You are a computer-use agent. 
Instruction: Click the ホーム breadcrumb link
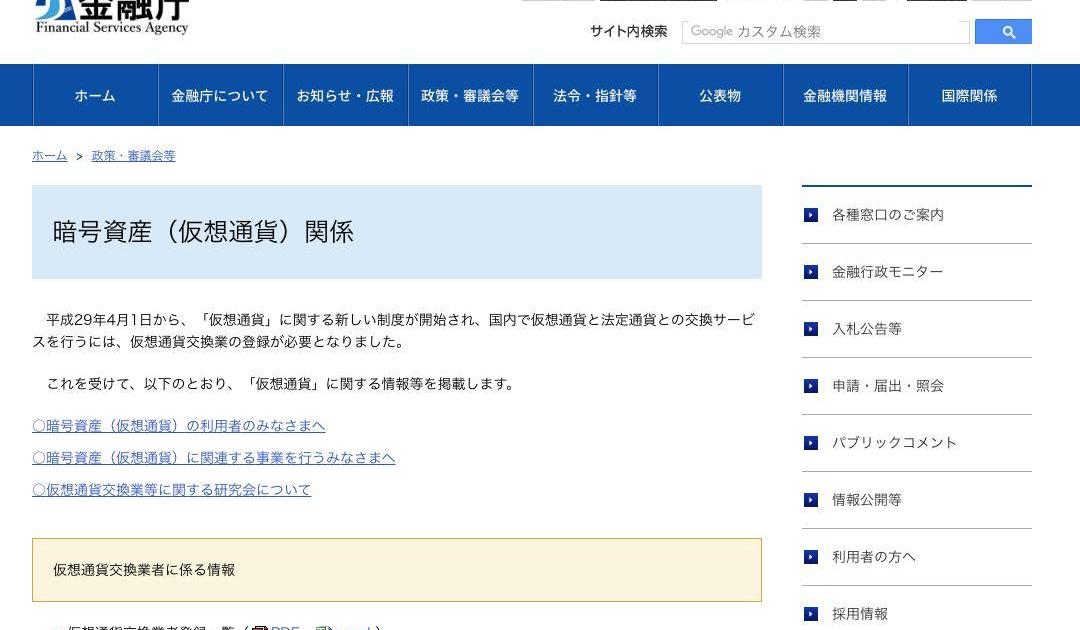coord(49,156)
